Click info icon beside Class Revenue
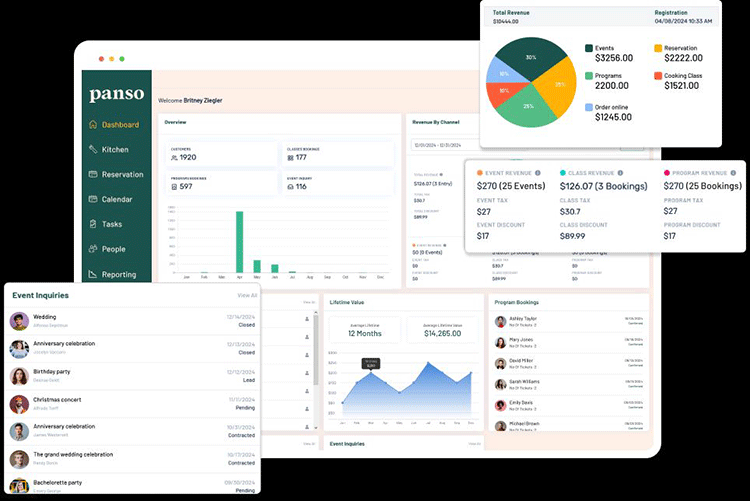 [620, 173]
